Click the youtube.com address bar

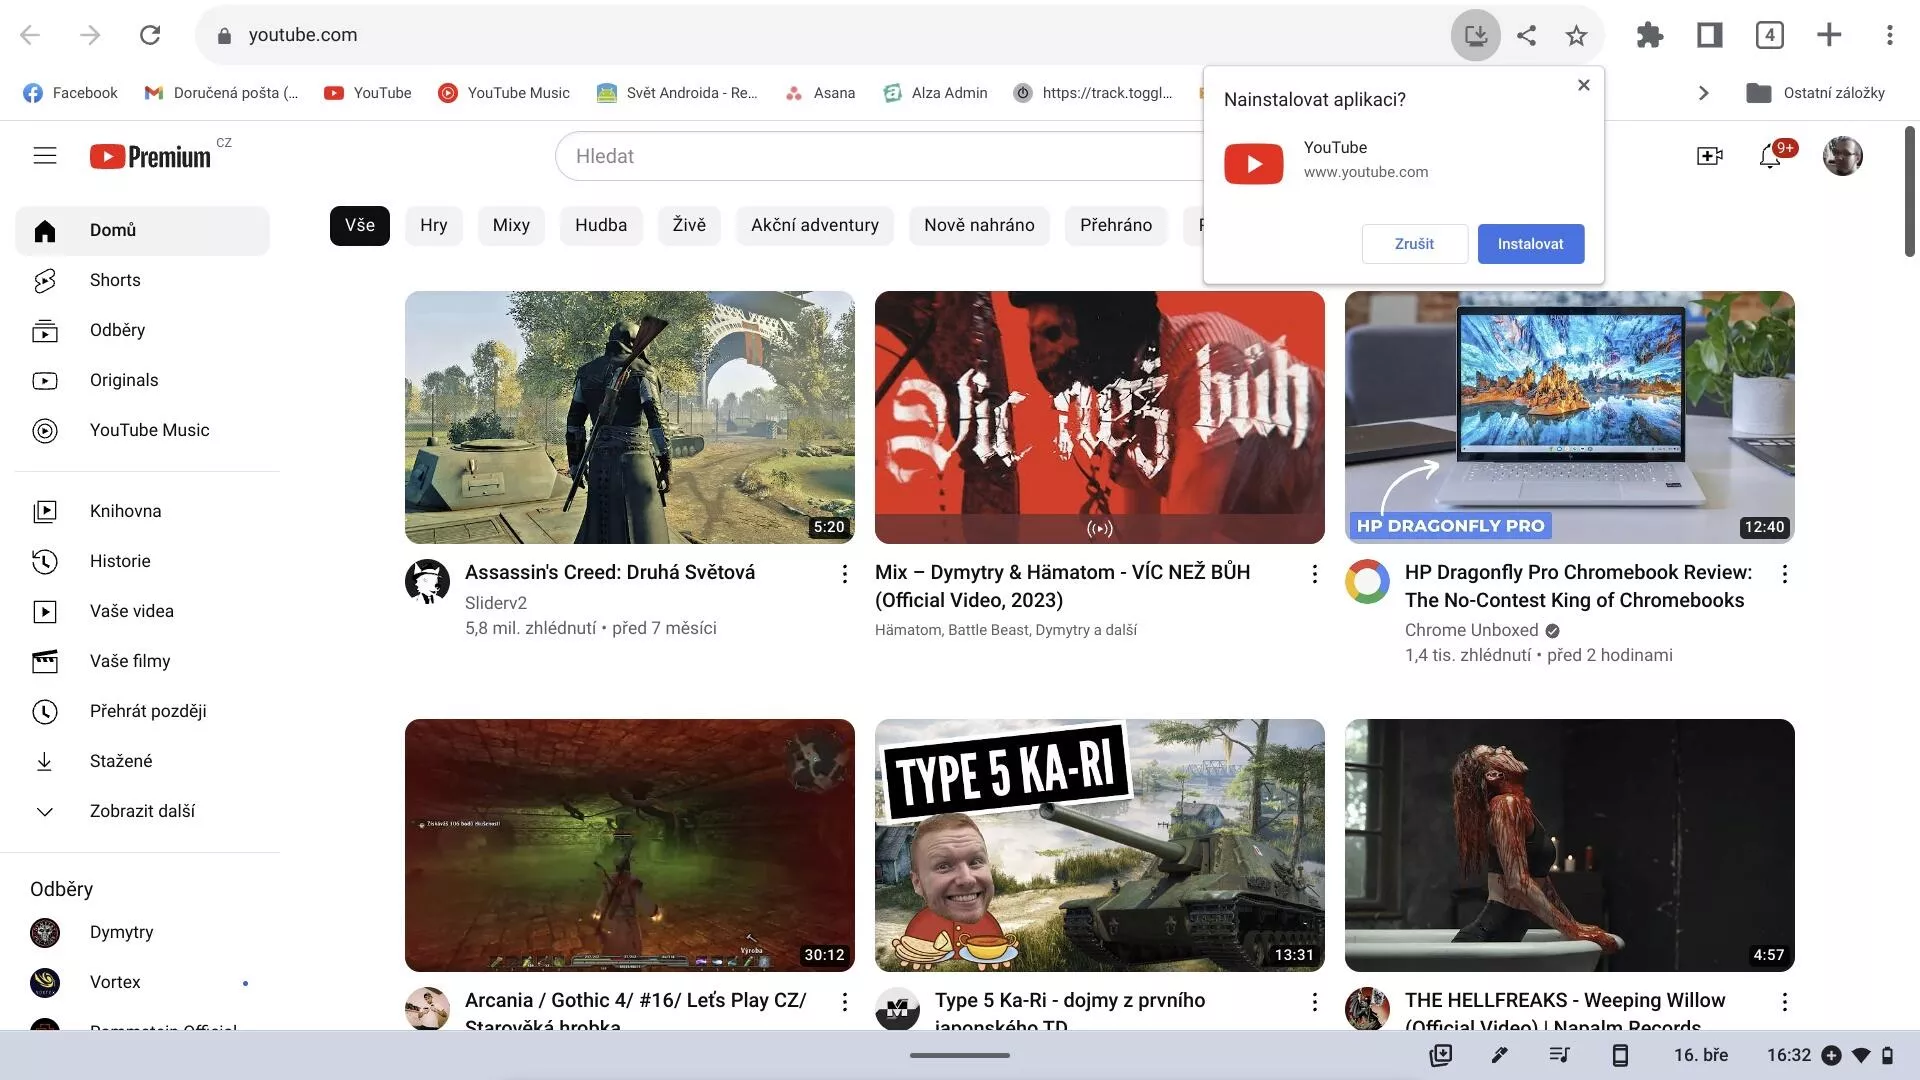(820, 35)
